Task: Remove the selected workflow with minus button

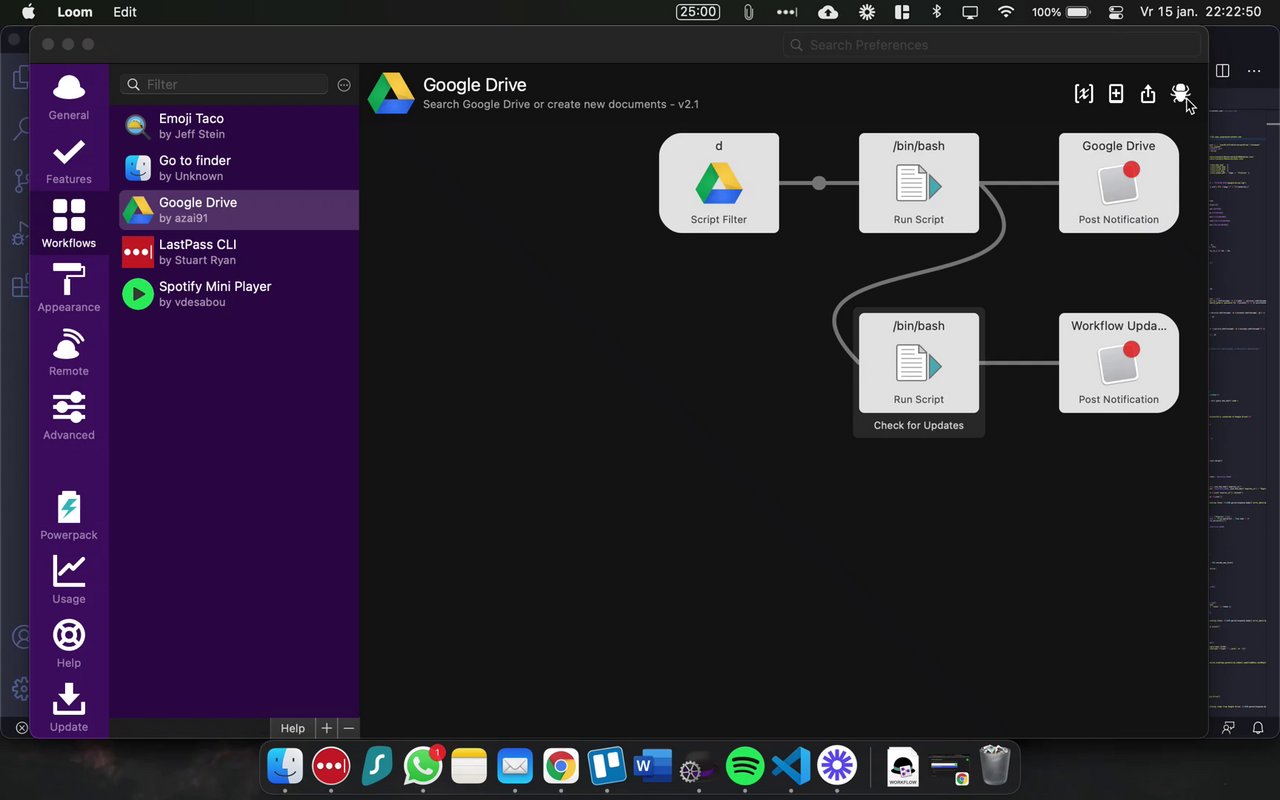Action: [x=348, y=729]
